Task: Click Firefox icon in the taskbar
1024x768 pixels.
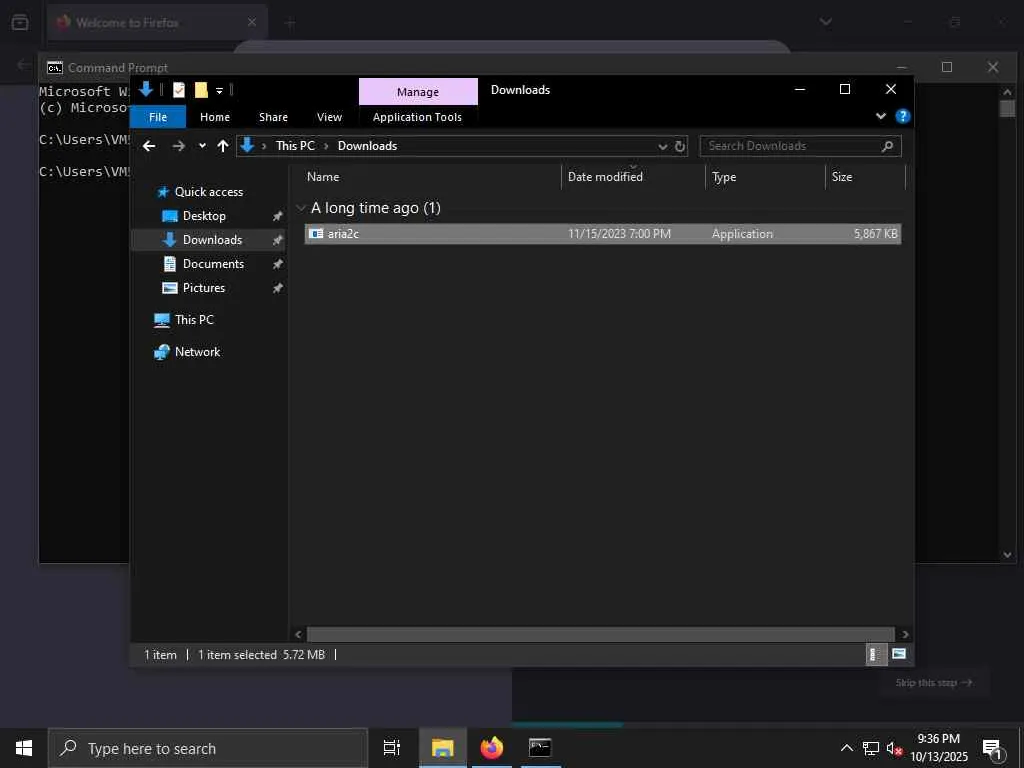Action: (x=492, y=748)
